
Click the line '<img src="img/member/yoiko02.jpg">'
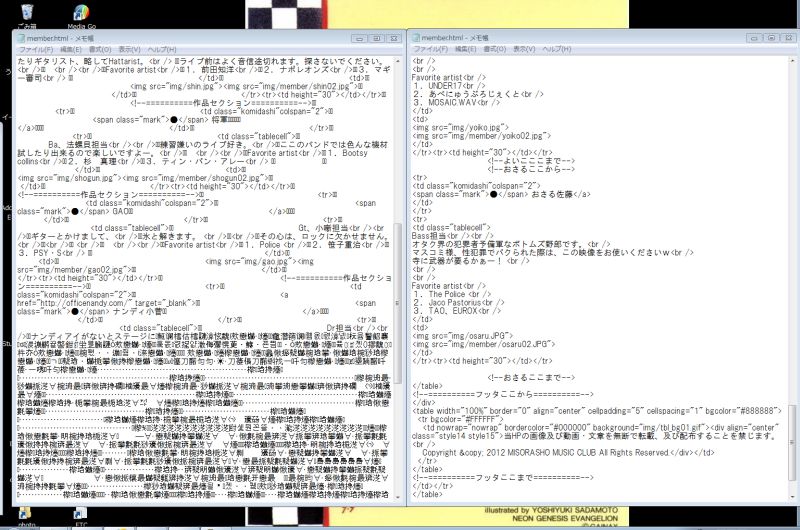point(482,136)
